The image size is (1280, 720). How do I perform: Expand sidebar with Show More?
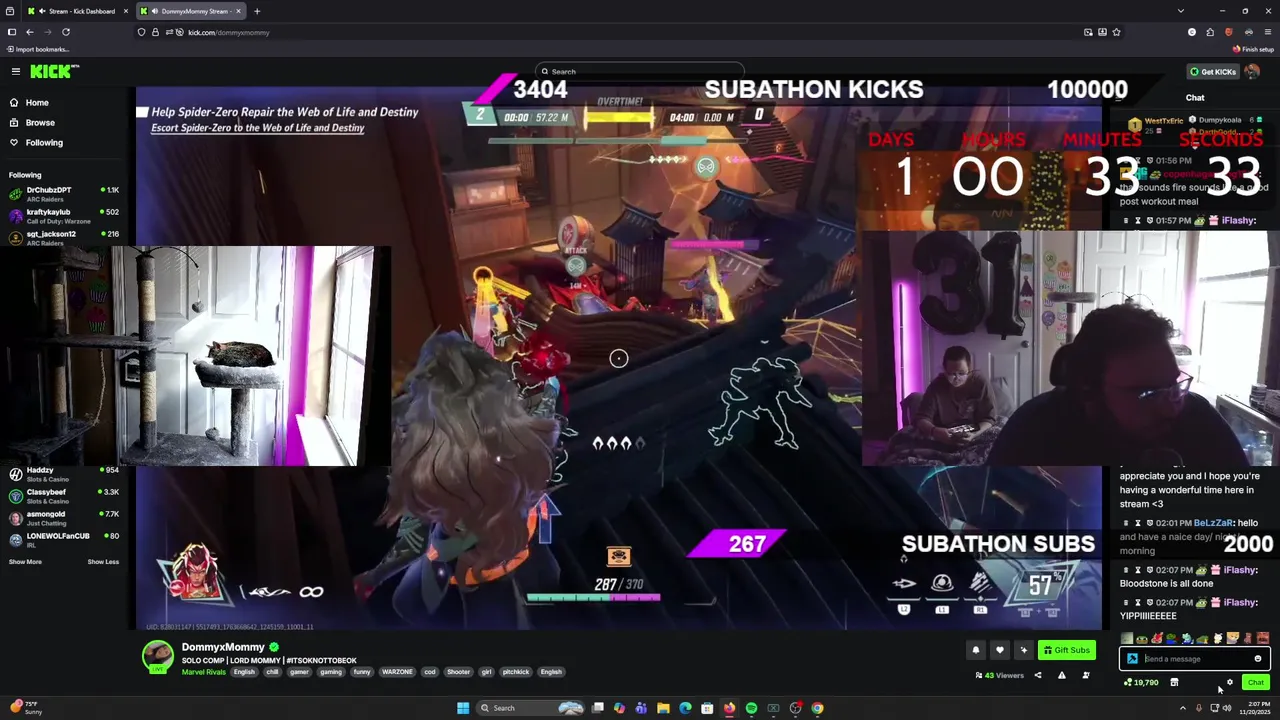(x=25, y=561)
